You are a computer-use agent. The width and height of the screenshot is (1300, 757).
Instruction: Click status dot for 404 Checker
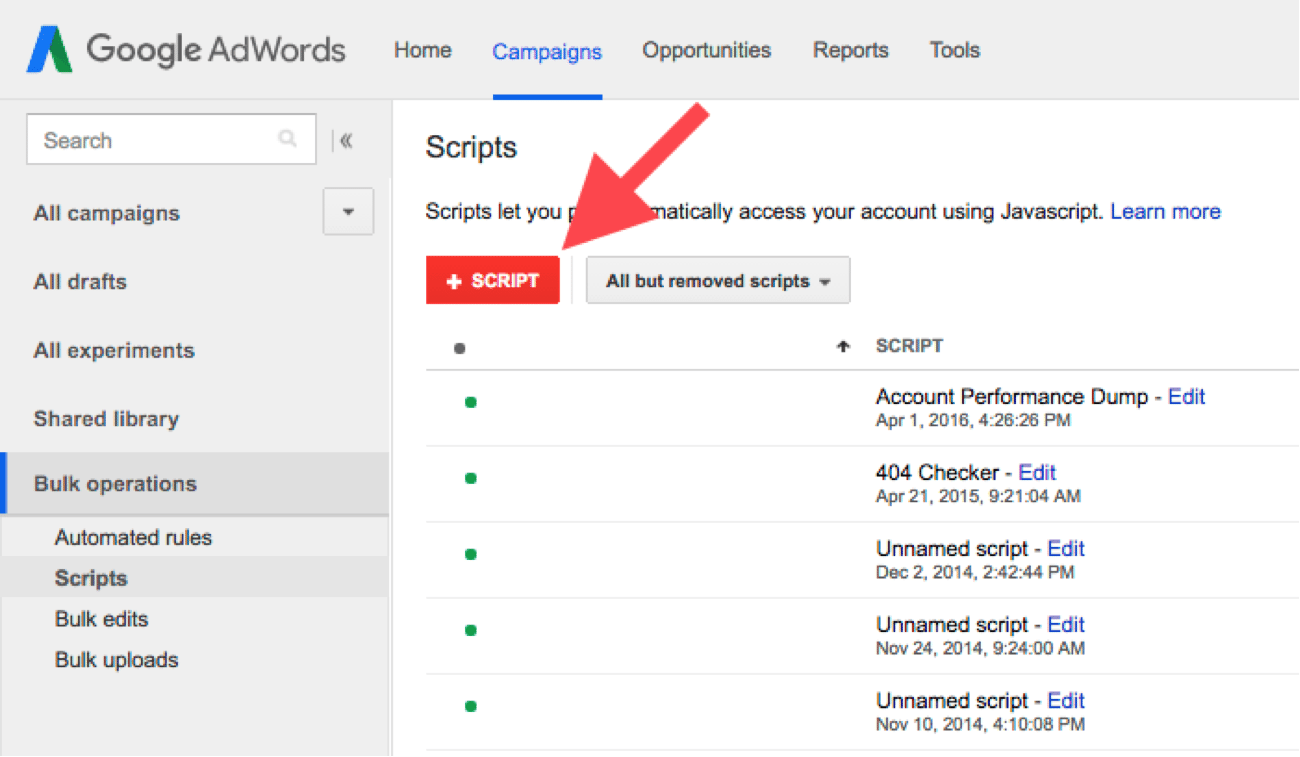[x=470, y=478]
